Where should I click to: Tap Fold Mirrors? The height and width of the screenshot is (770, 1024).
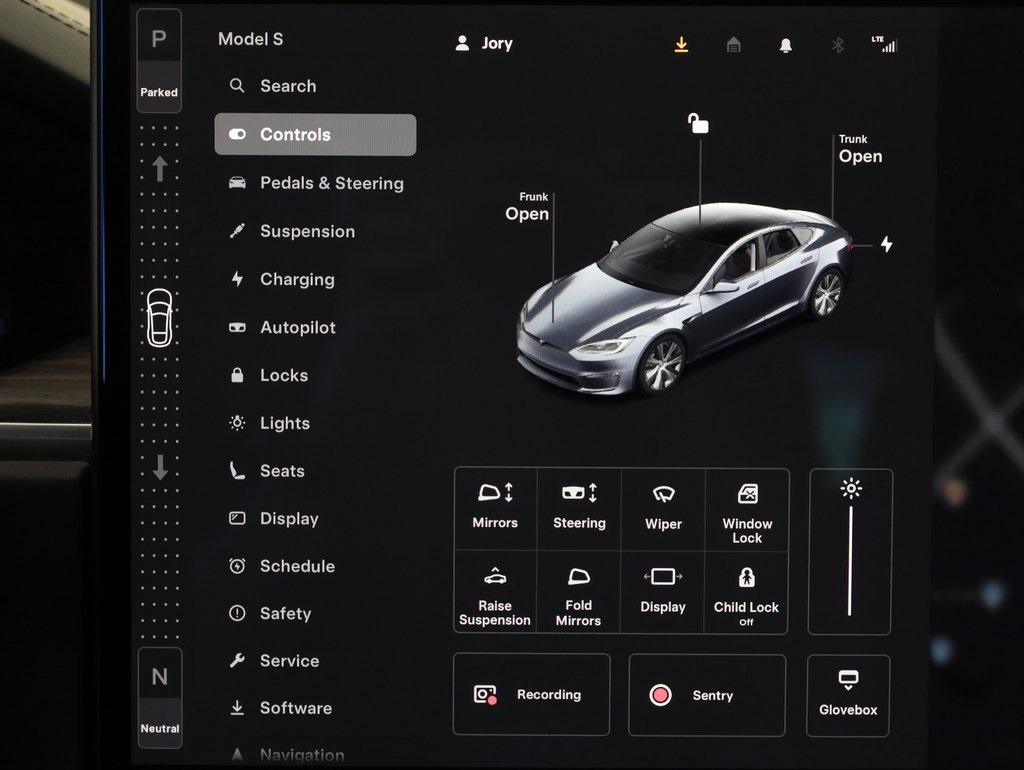pyautogui.click(x=579, y=592)
